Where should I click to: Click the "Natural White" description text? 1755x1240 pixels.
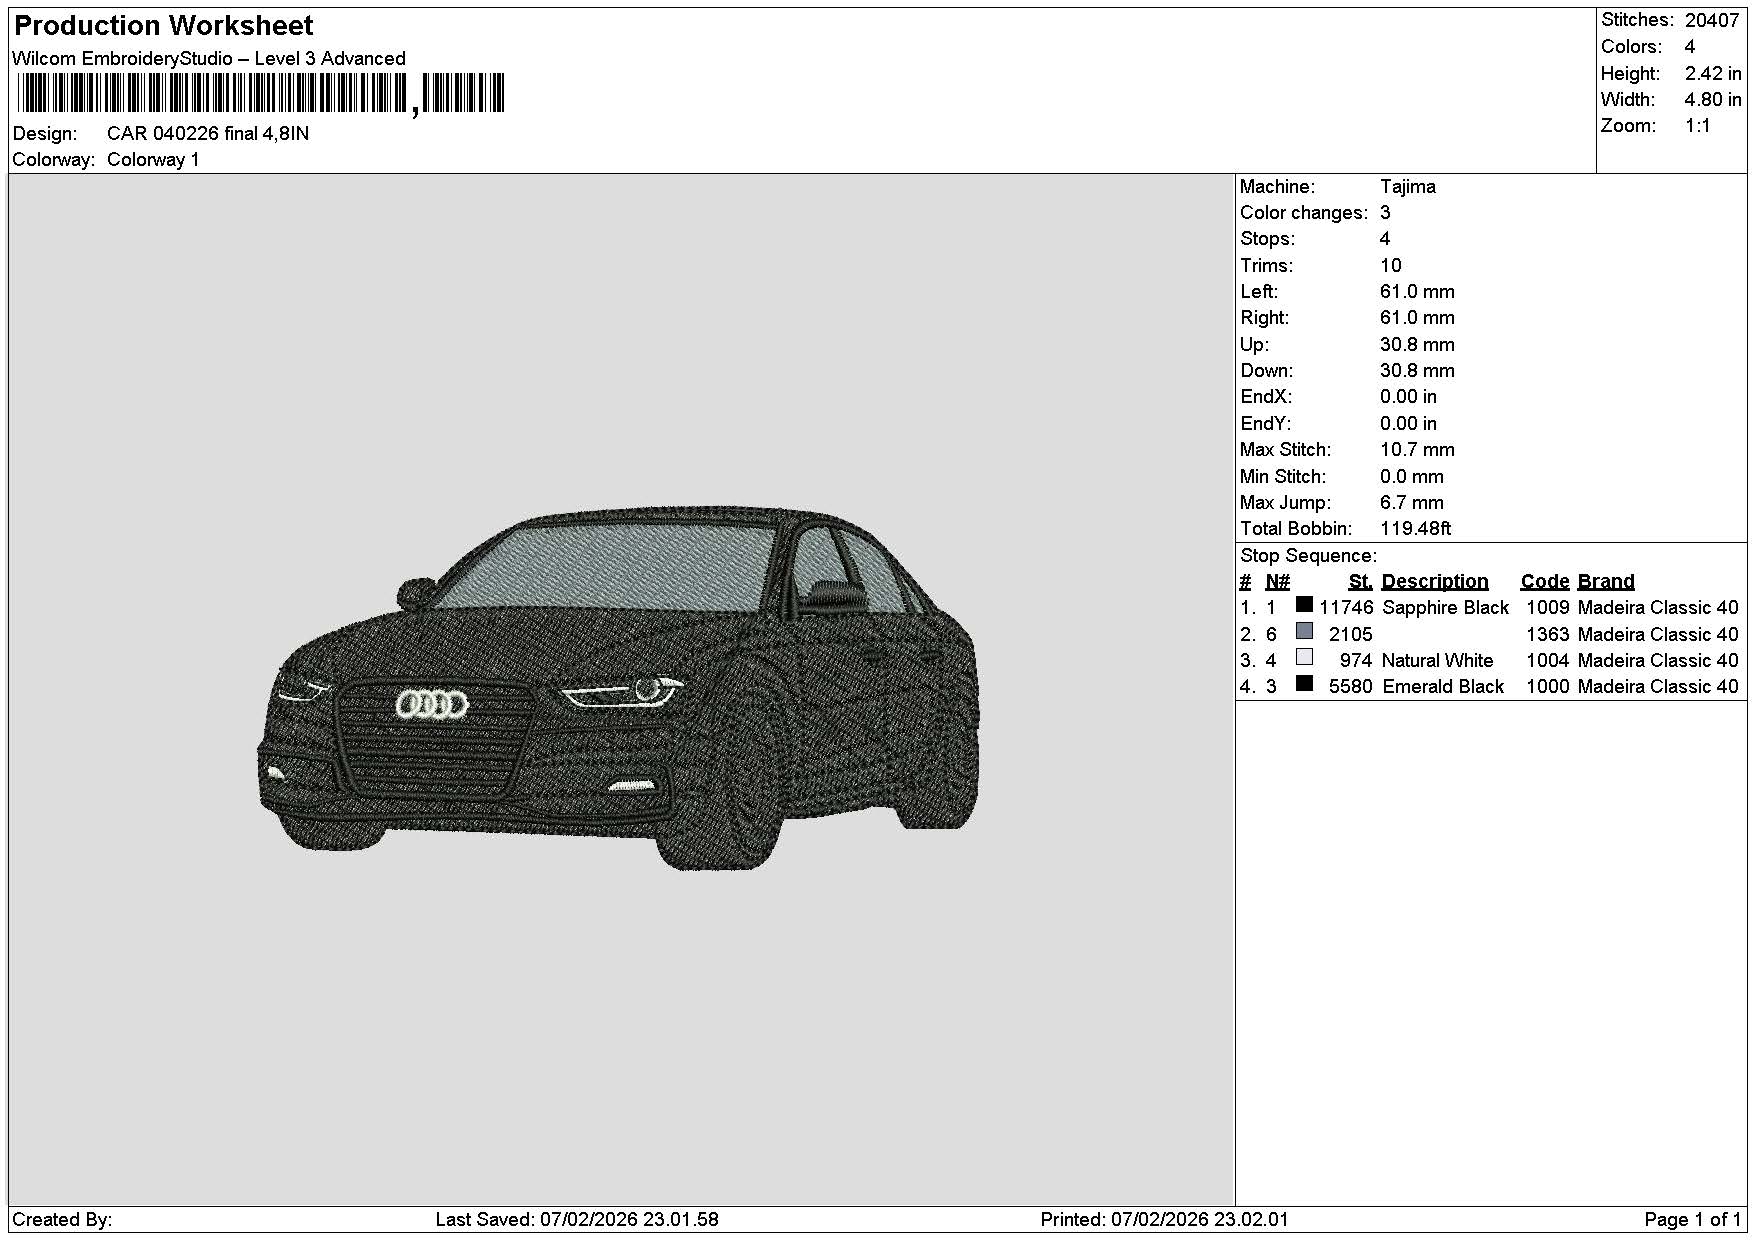point(1437,660)
